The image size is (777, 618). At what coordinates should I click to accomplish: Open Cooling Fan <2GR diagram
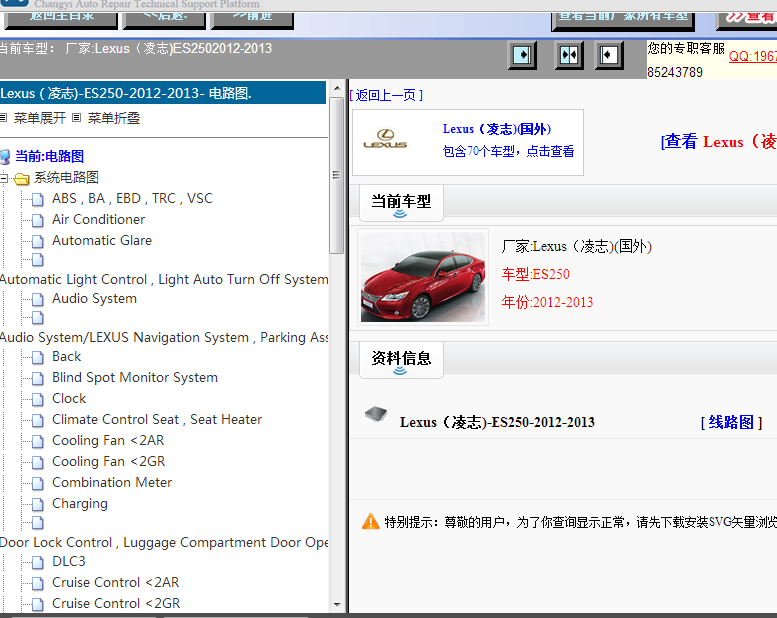109,462
